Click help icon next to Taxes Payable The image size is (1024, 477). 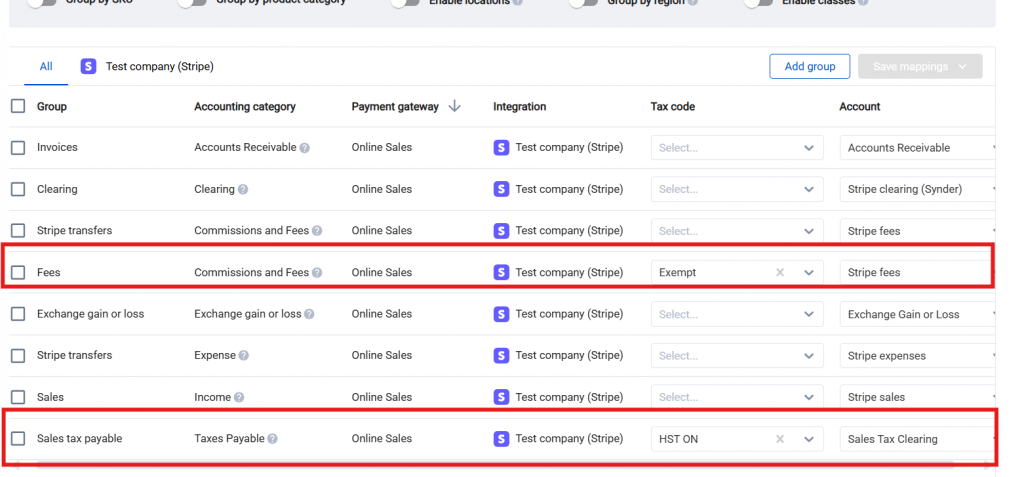273,439
